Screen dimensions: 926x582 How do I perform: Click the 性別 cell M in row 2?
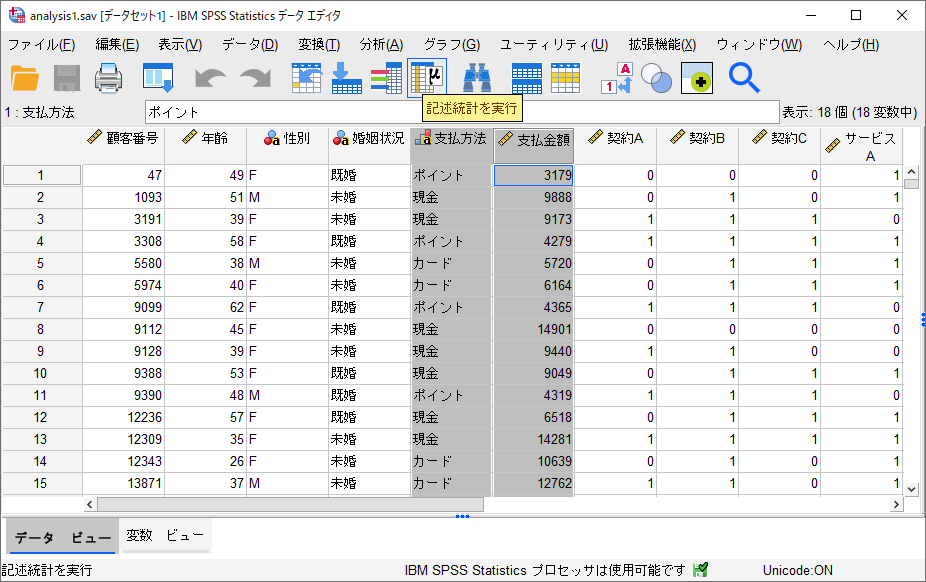pos(287,197)
